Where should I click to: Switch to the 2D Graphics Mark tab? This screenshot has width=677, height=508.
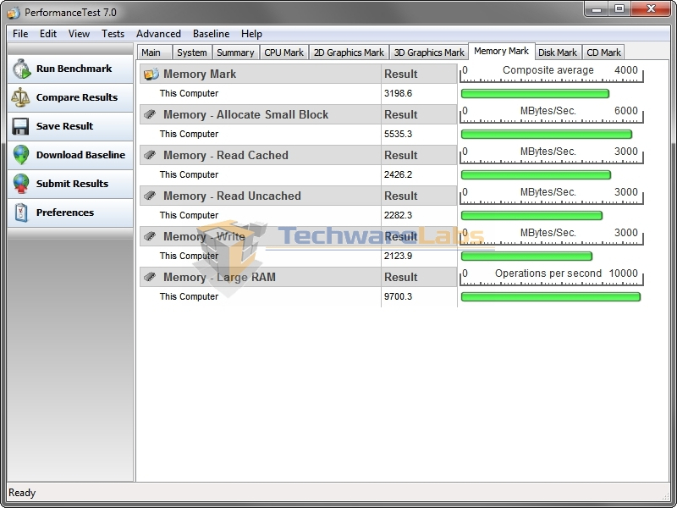[x=349, y=52]
